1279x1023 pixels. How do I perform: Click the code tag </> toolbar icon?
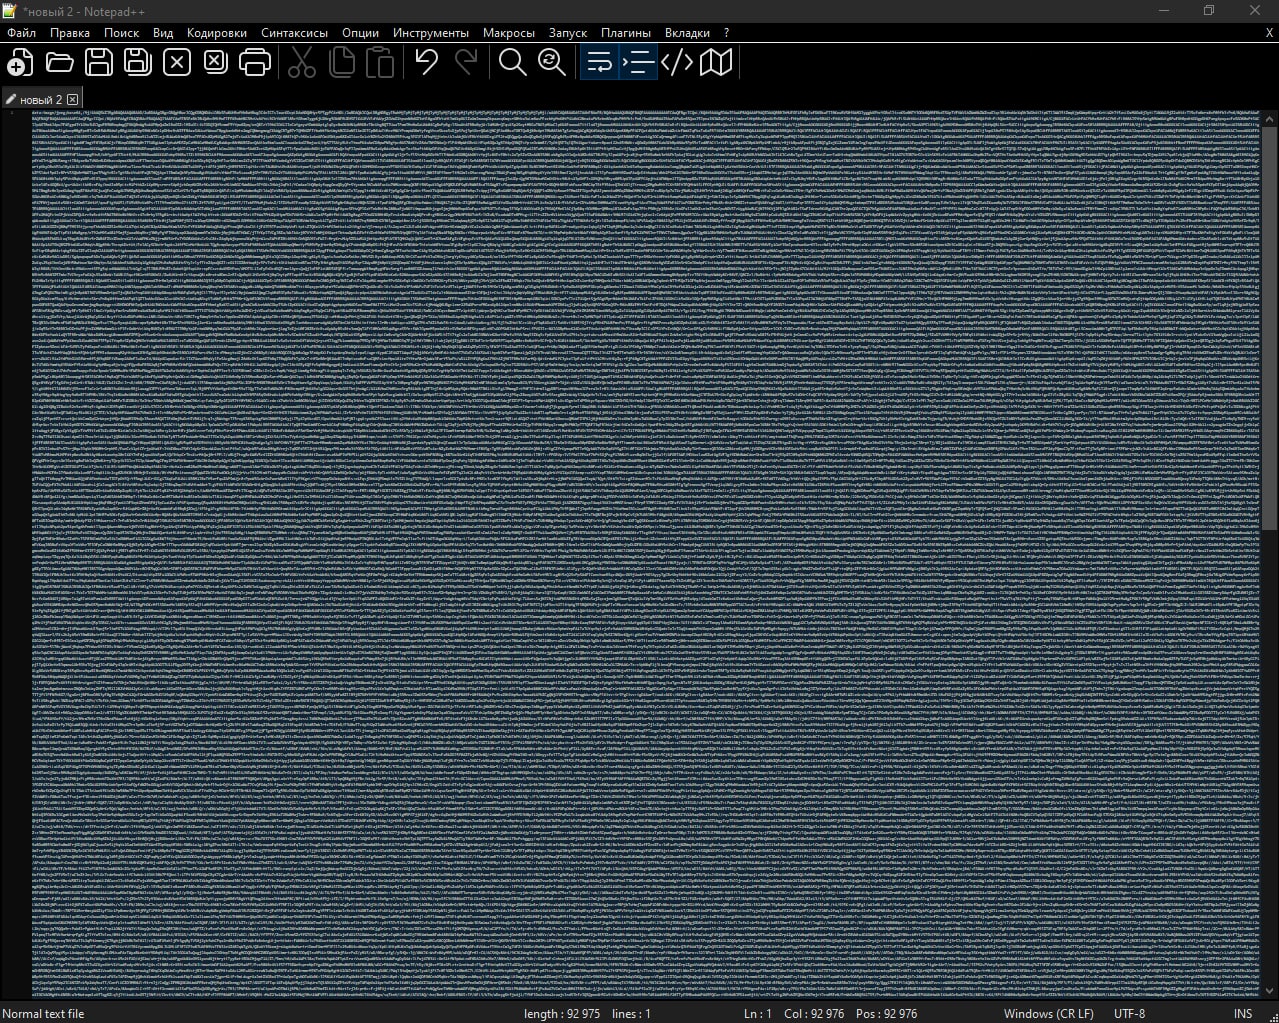pyautogui.click(x=677, y=63)
